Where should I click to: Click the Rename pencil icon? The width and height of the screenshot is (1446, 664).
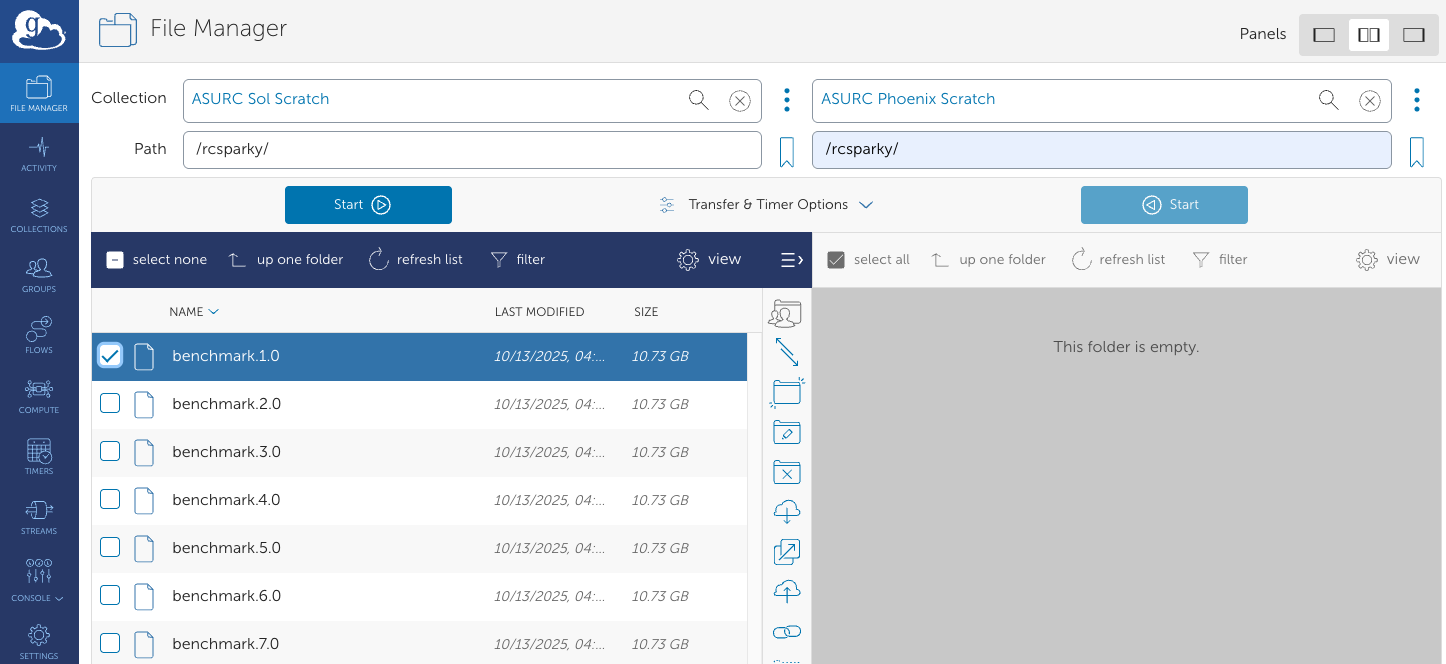[786, 432]
